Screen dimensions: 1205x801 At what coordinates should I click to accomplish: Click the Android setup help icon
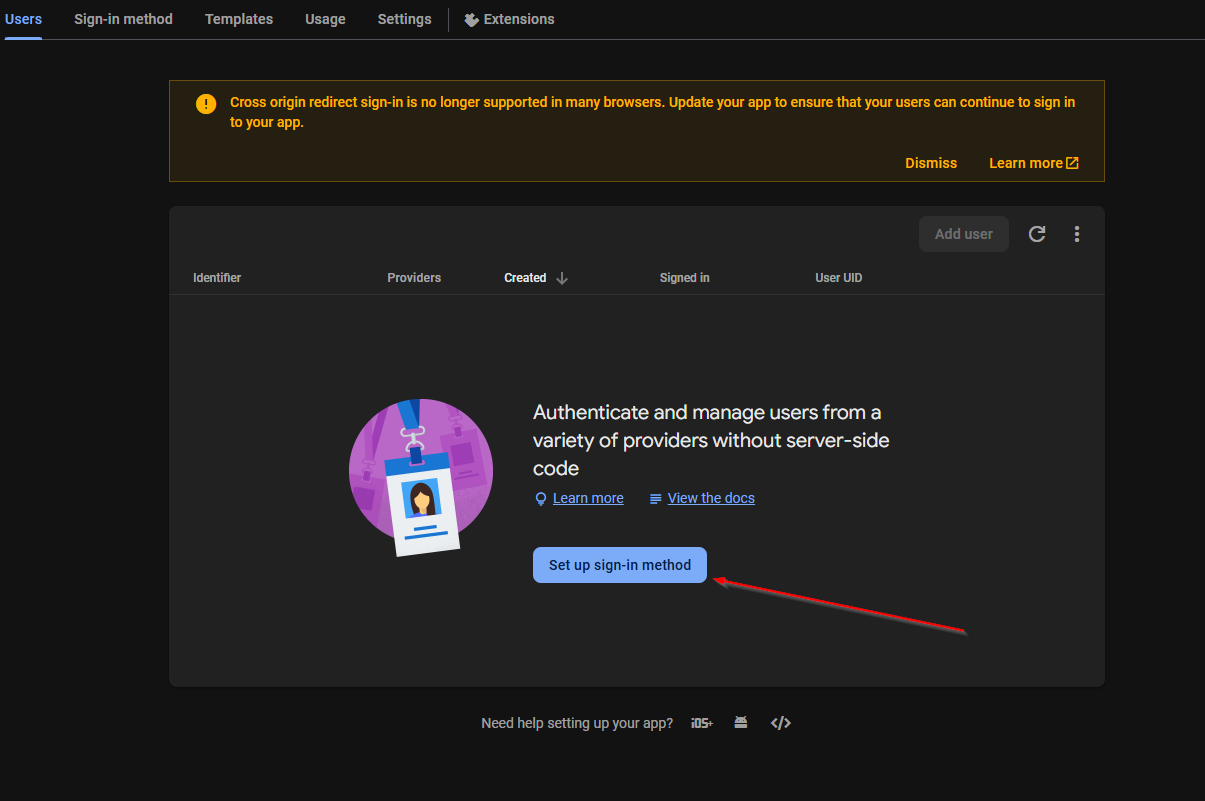(x=740, y=722)
